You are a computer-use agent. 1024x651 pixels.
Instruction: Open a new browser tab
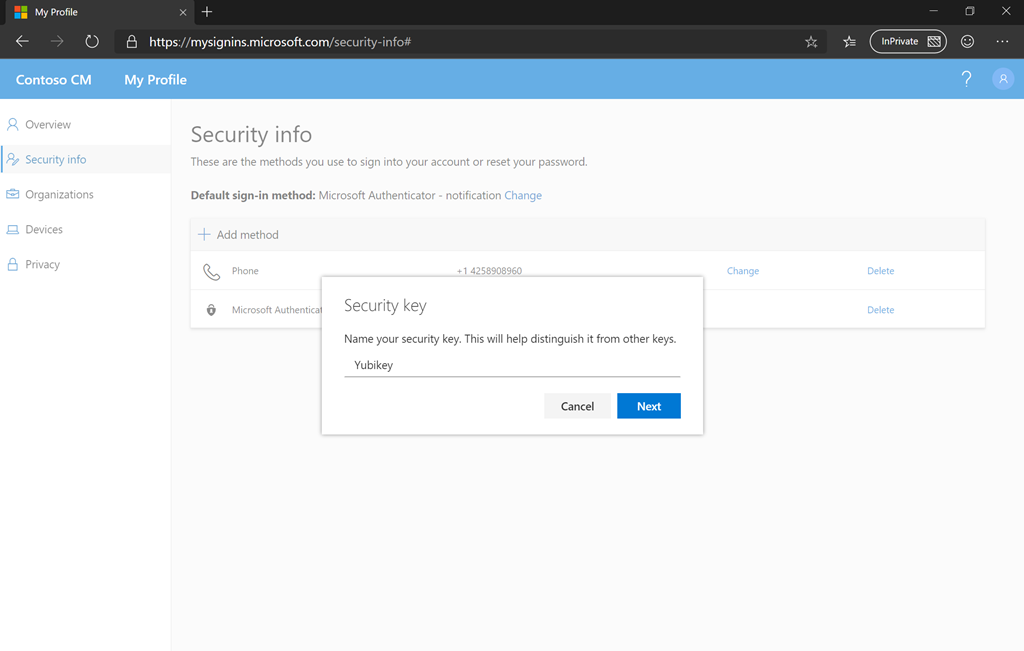point(207,12)
